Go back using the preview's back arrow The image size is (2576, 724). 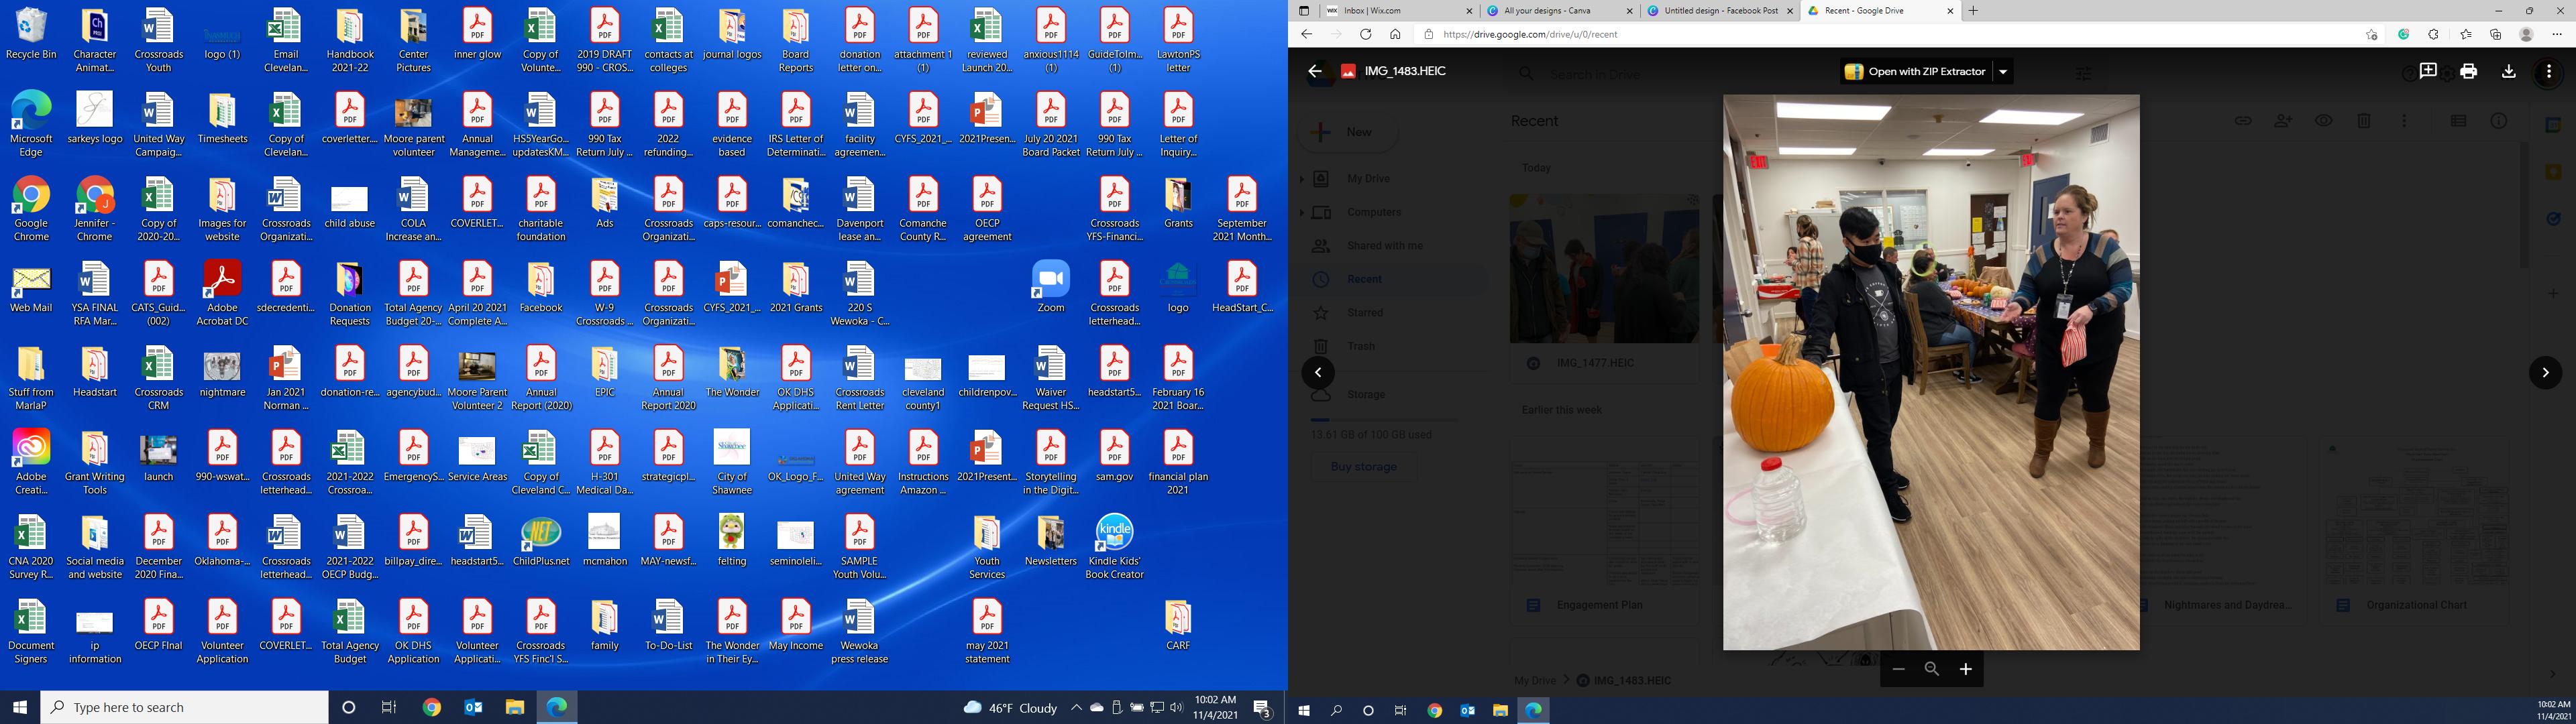[1315, 71]
